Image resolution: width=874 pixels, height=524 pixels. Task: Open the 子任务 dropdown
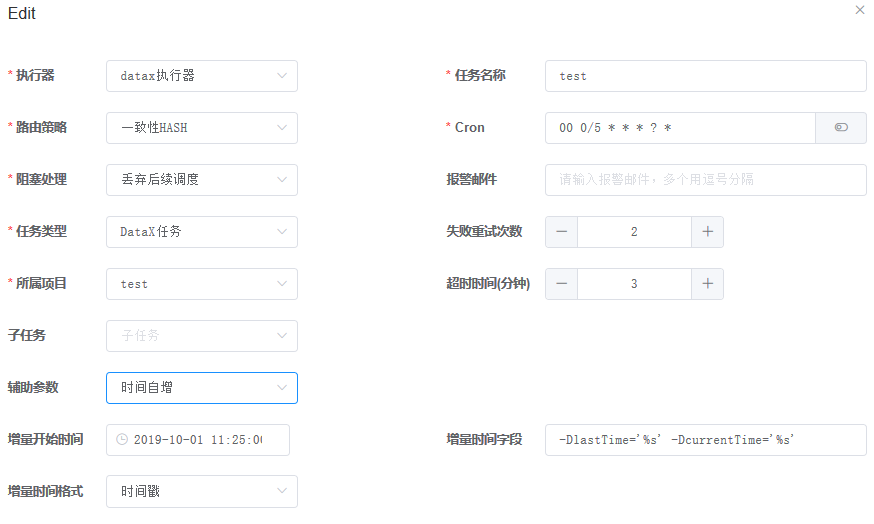pyautogui.click(x=202, y=336)
